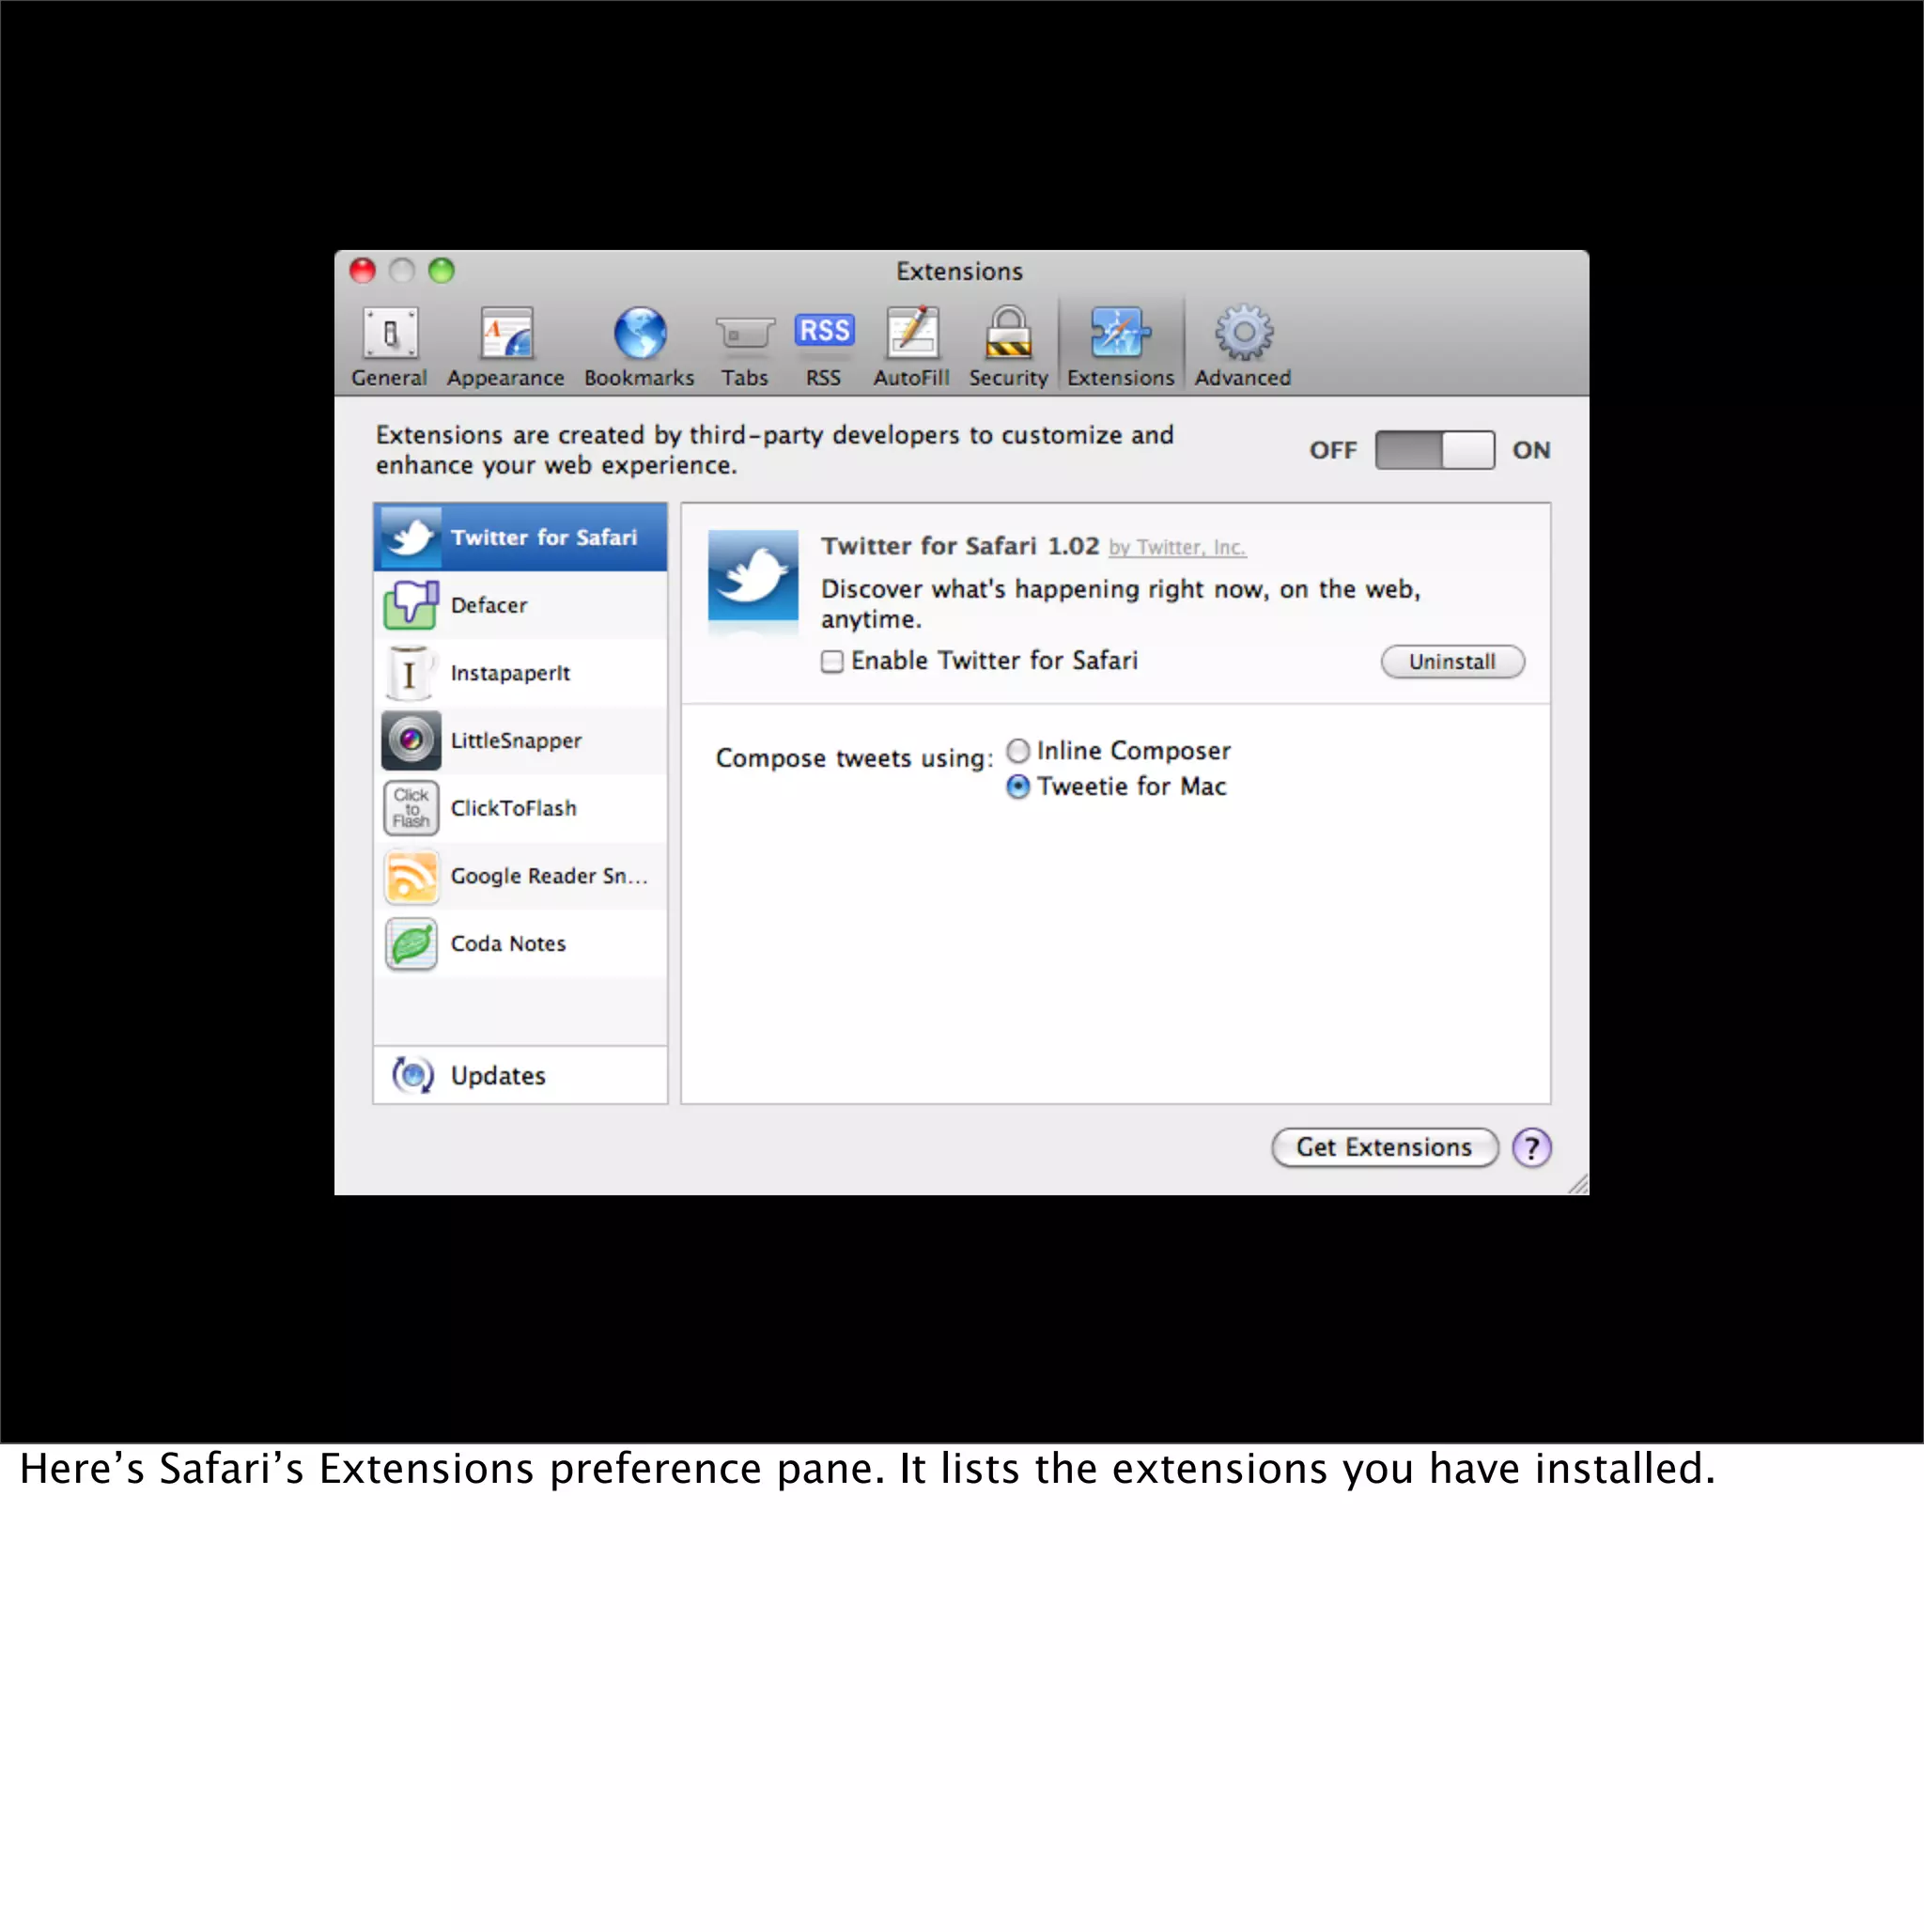Open the 'by Twitter, Inc.' link
This screenshot has width=1924, height=1932.
pos(1177,547)
